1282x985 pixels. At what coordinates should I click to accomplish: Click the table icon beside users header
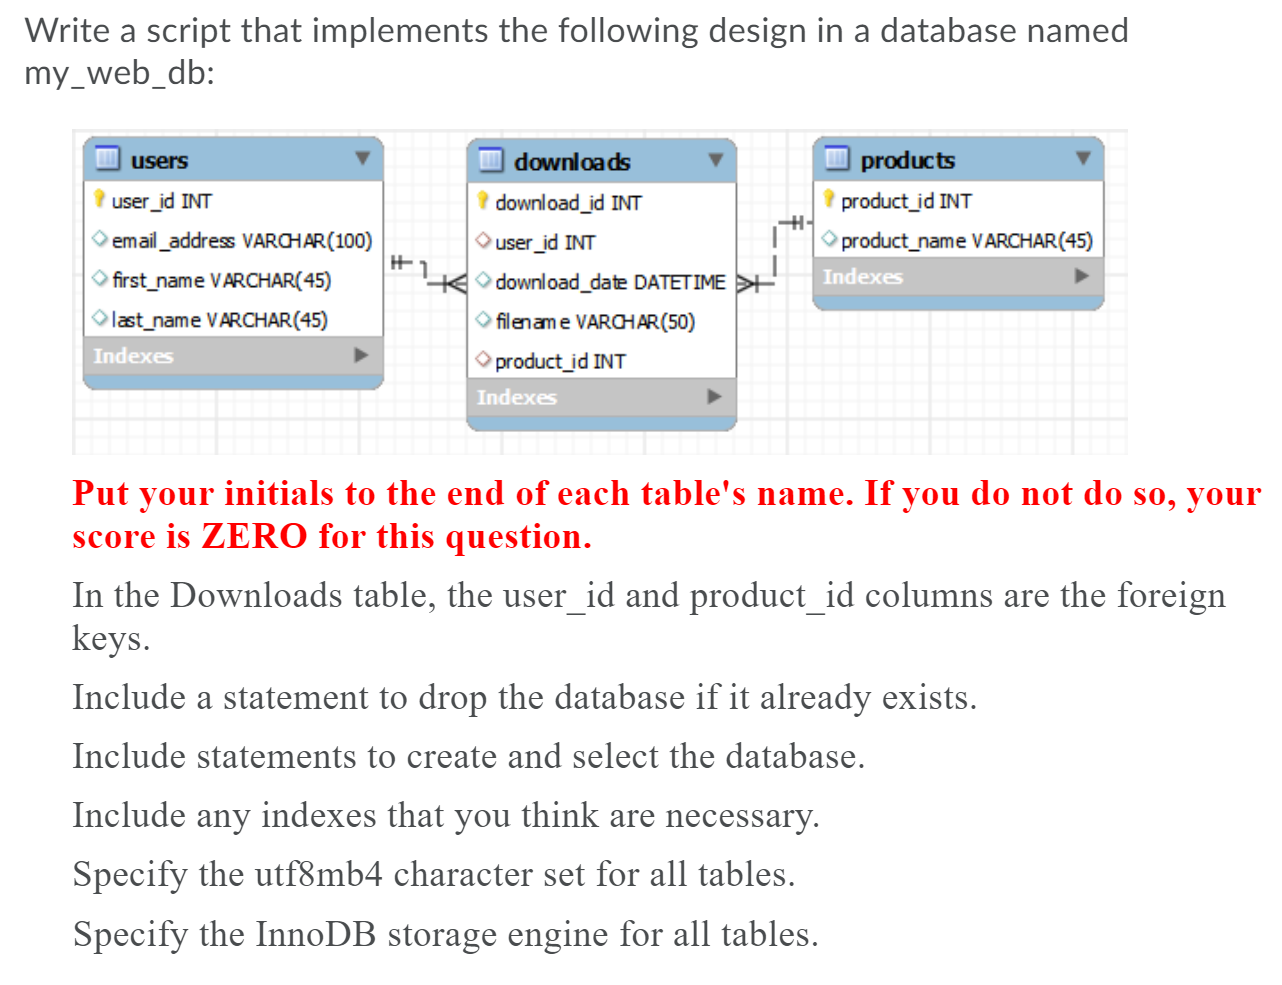[106, 160]
